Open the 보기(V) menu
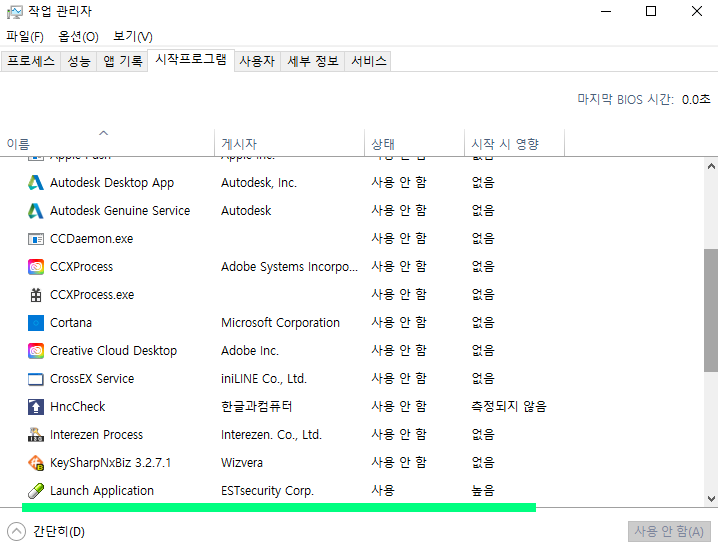The image size is (718, 554). [133, 36]
